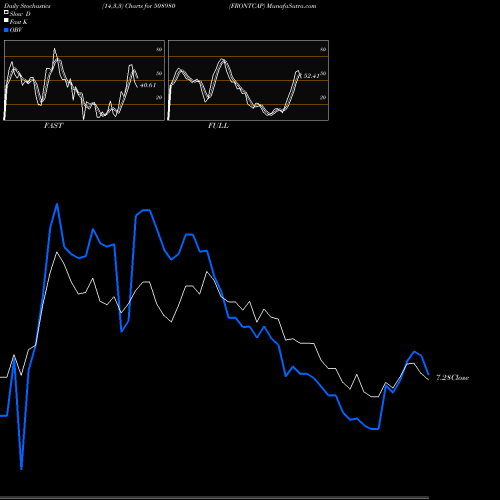This screenshot has height=500, width=500.
Task: Click the 20 axis label in FULL chart
Action: click(323, 97)
